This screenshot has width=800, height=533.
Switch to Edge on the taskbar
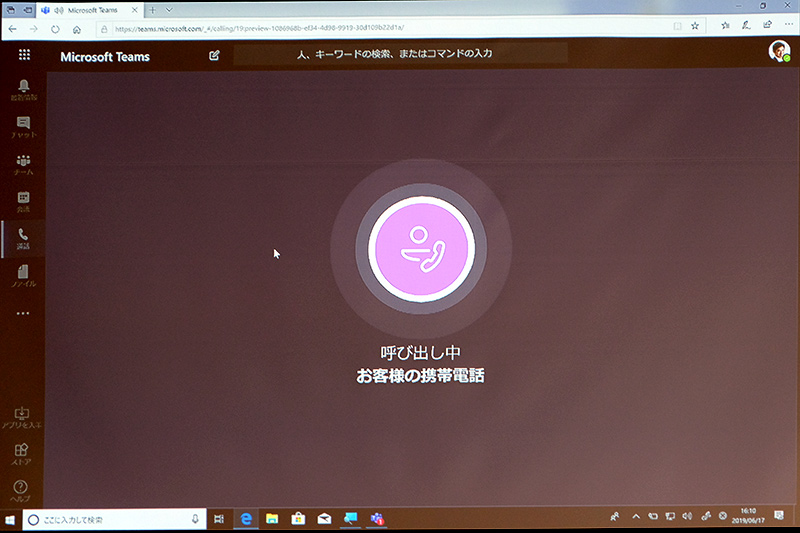click(246, 519)
